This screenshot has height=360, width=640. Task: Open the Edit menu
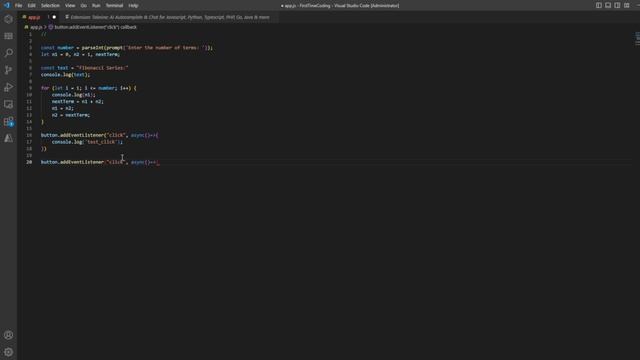[31, 6]
